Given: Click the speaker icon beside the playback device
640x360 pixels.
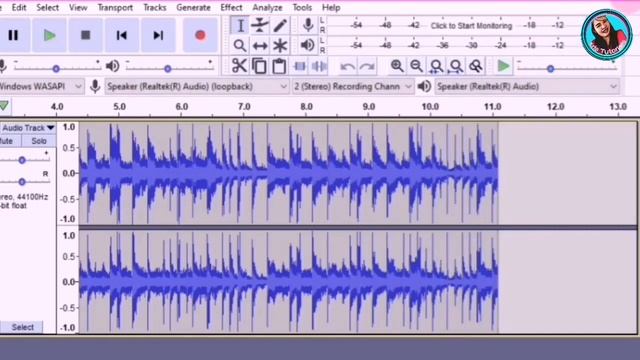Looking at the screenshot, I should [424, 87].
